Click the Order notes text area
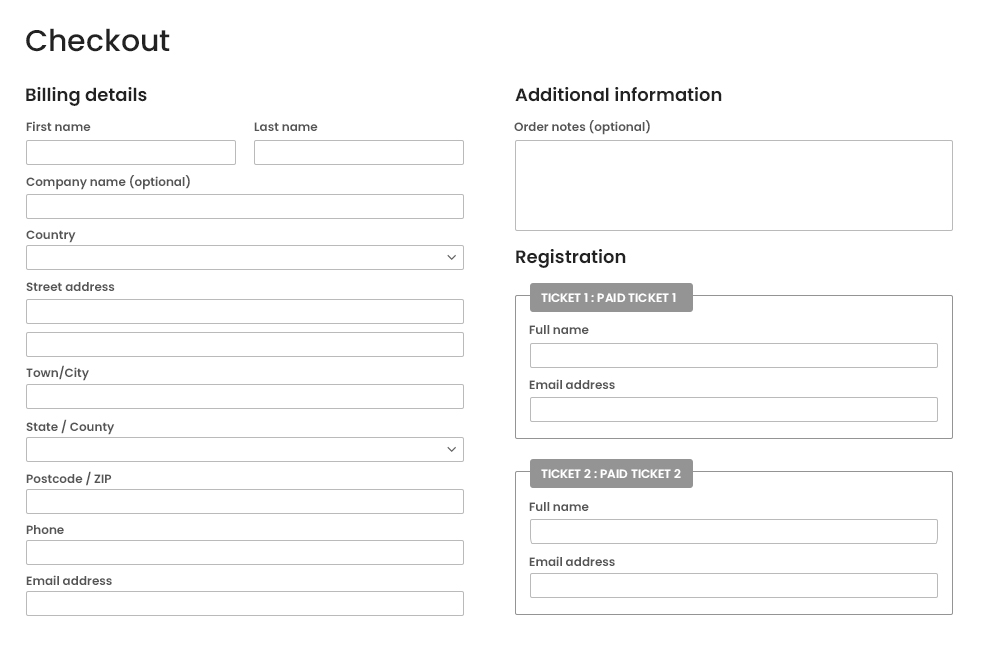The height and width of the screenshot is (667, 1000). click(733, 185)
